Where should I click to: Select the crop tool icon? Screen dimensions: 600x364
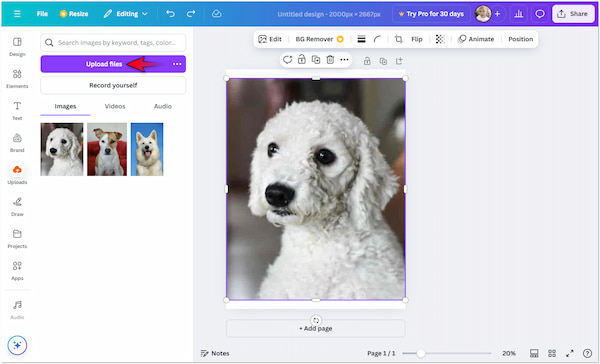[398, 39]
